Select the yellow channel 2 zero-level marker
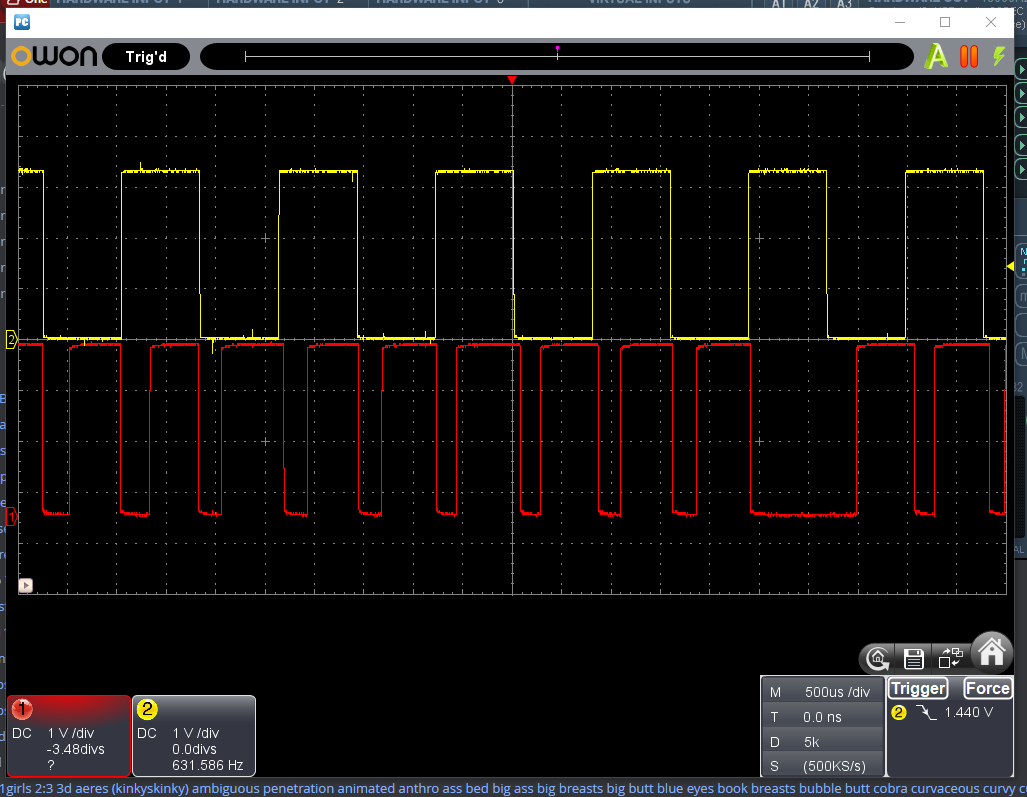Screen dimensions: 1027x797 (11, 339)
